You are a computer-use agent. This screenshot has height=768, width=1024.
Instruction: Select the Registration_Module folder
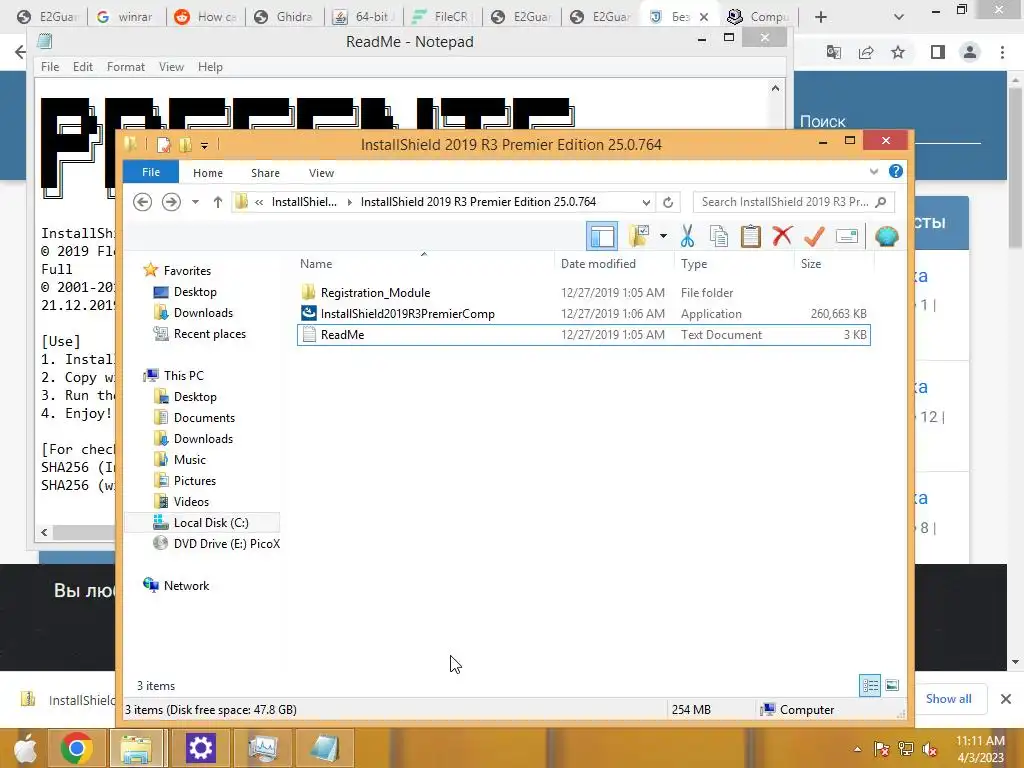click(584, 293)
